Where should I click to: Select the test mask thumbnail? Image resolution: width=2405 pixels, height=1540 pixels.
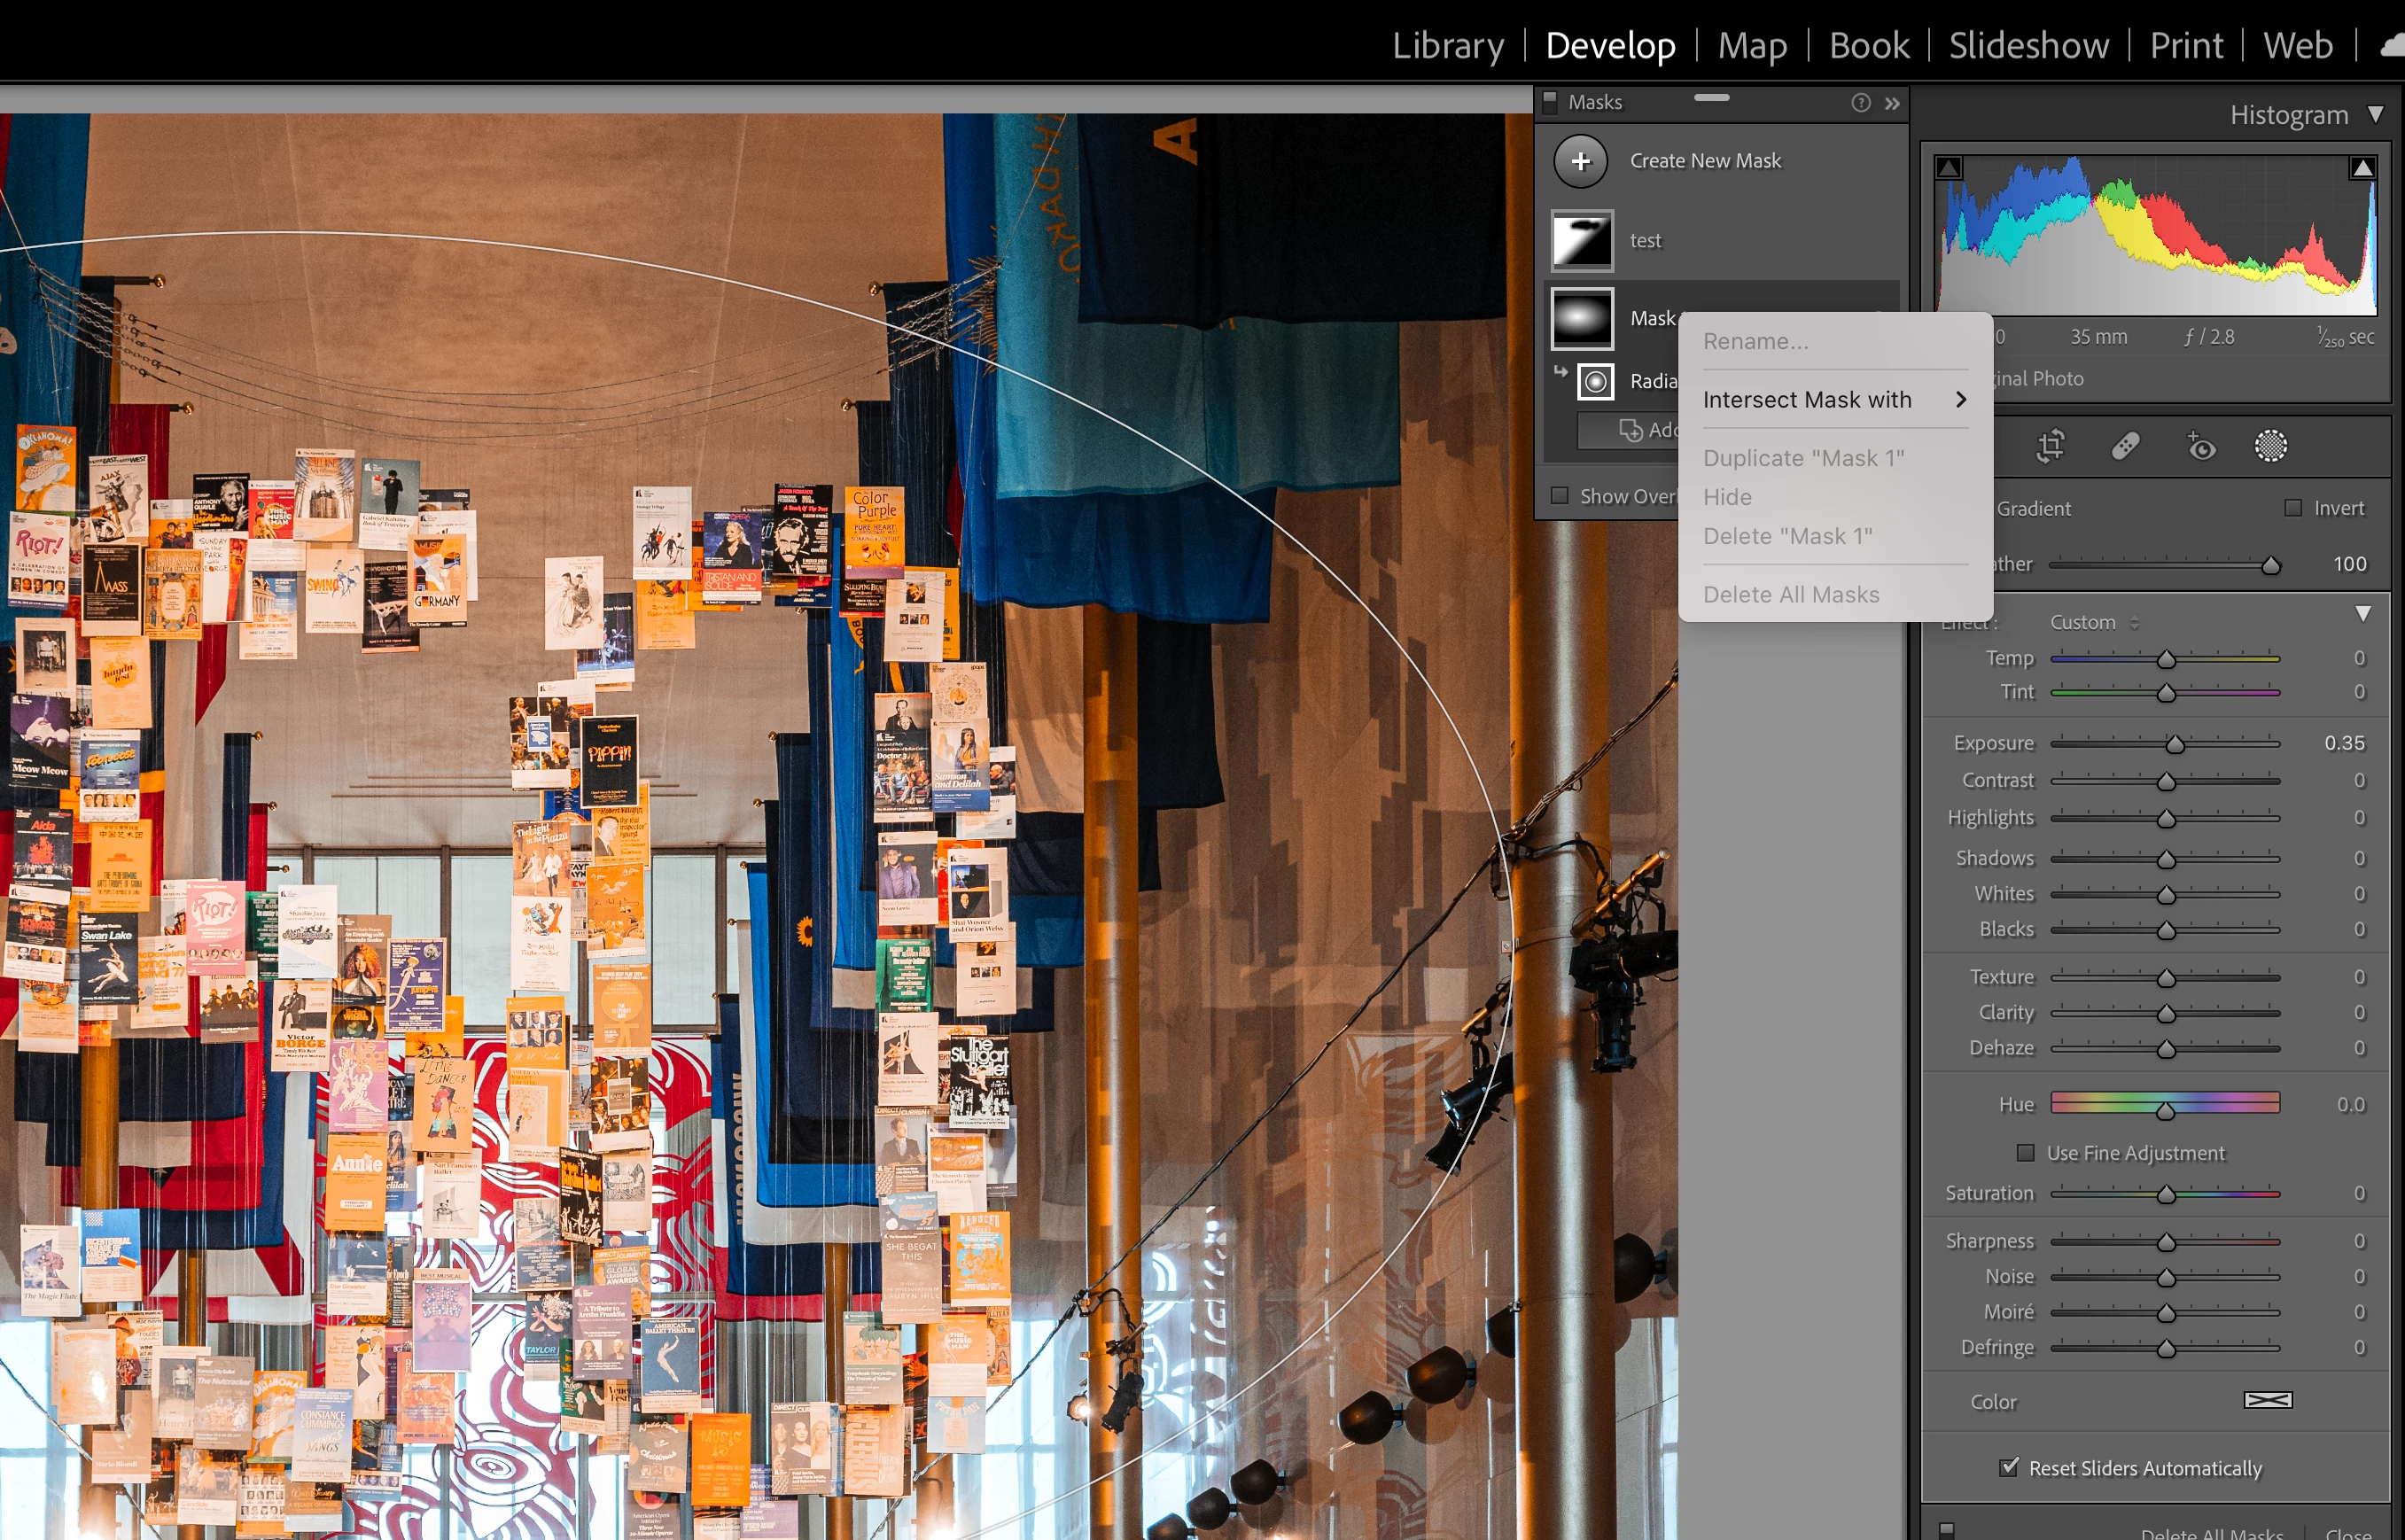tap(1581, 241)
